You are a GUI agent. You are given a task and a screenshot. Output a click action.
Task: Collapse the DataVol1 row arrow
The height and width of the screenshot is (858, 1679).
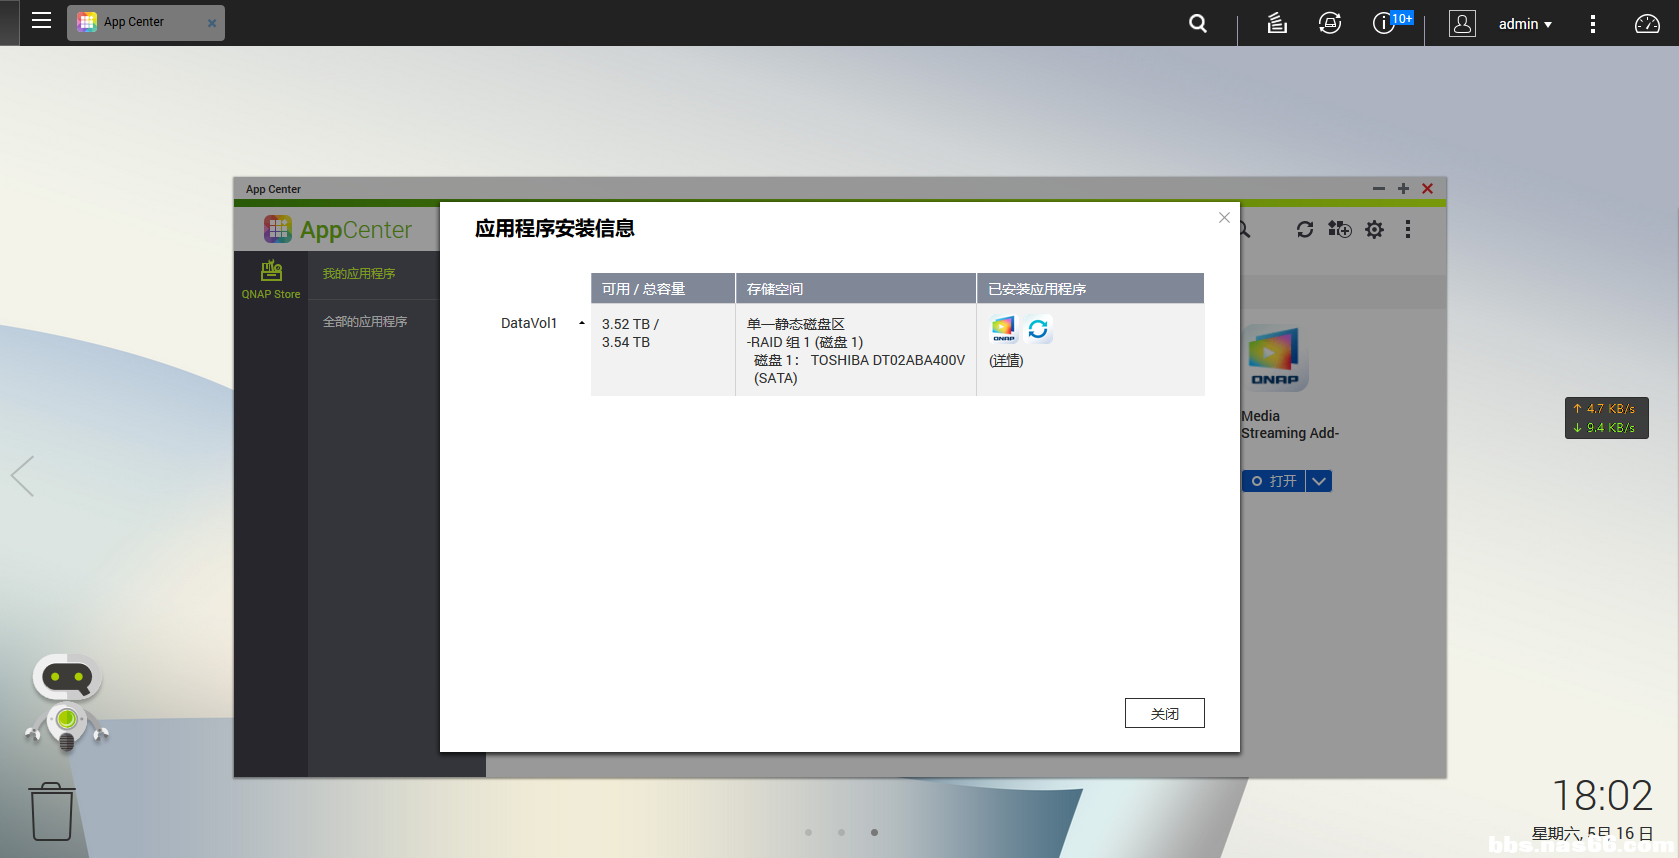click(x=581, y=323)
